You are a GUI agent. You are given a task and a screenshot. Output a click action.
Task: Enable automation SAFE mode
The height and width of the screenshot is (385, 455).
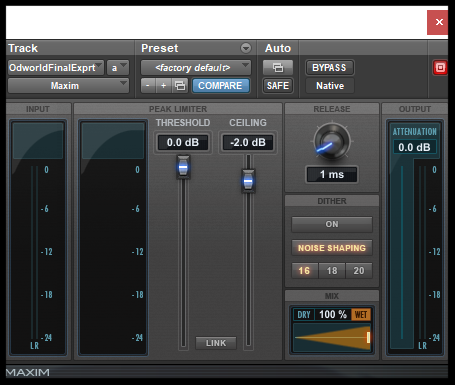click(x=278, y=86)
